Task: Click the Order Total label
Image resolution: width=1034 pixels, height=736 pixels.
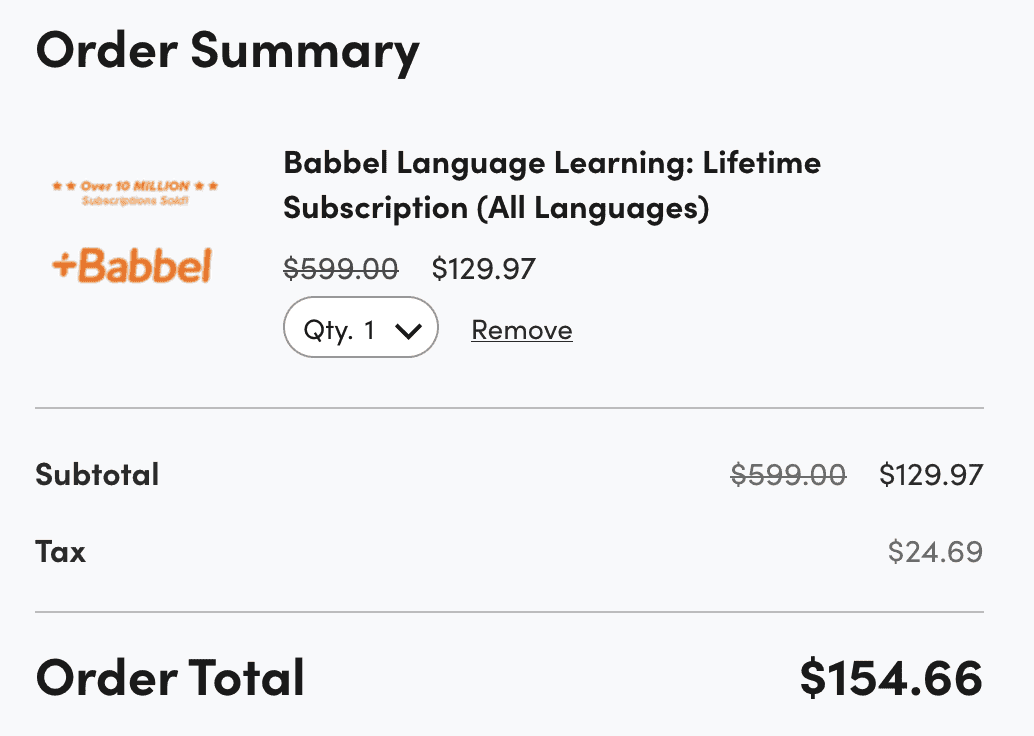Action: (x=170, y=678)
